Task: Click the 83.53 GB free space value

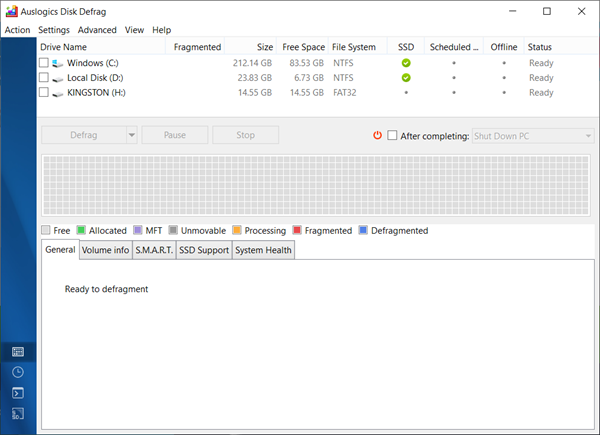Action: click(x=307, y=63)
